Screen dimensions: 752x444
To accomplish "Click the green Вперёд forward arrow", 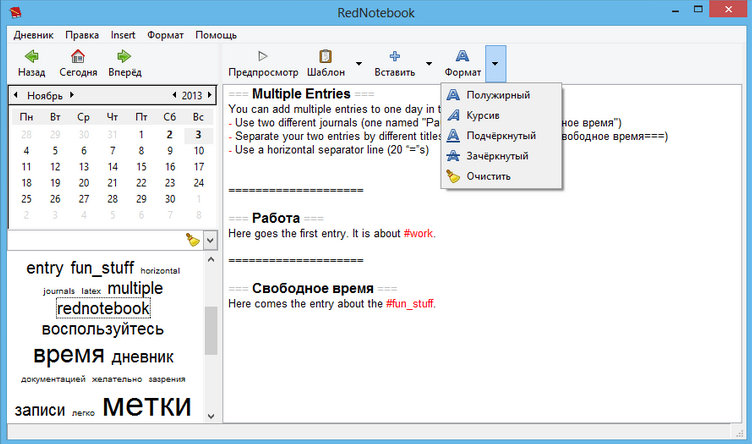I will click(124, 56).
